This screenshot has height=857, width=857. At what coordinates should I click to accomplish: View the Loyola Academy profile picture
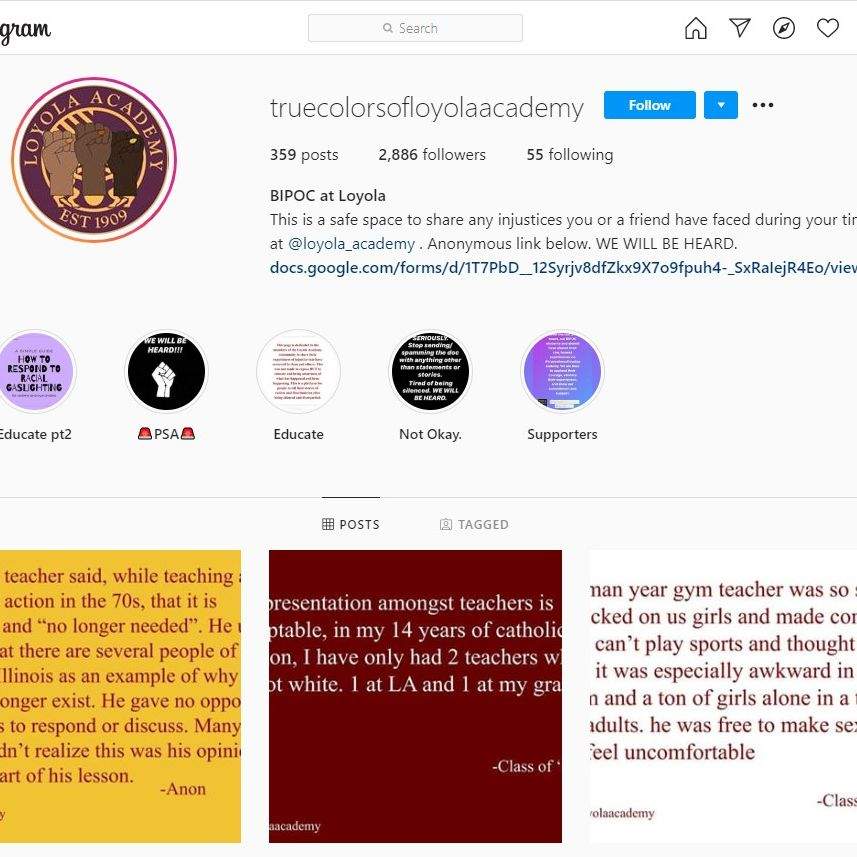click(94, 160)
